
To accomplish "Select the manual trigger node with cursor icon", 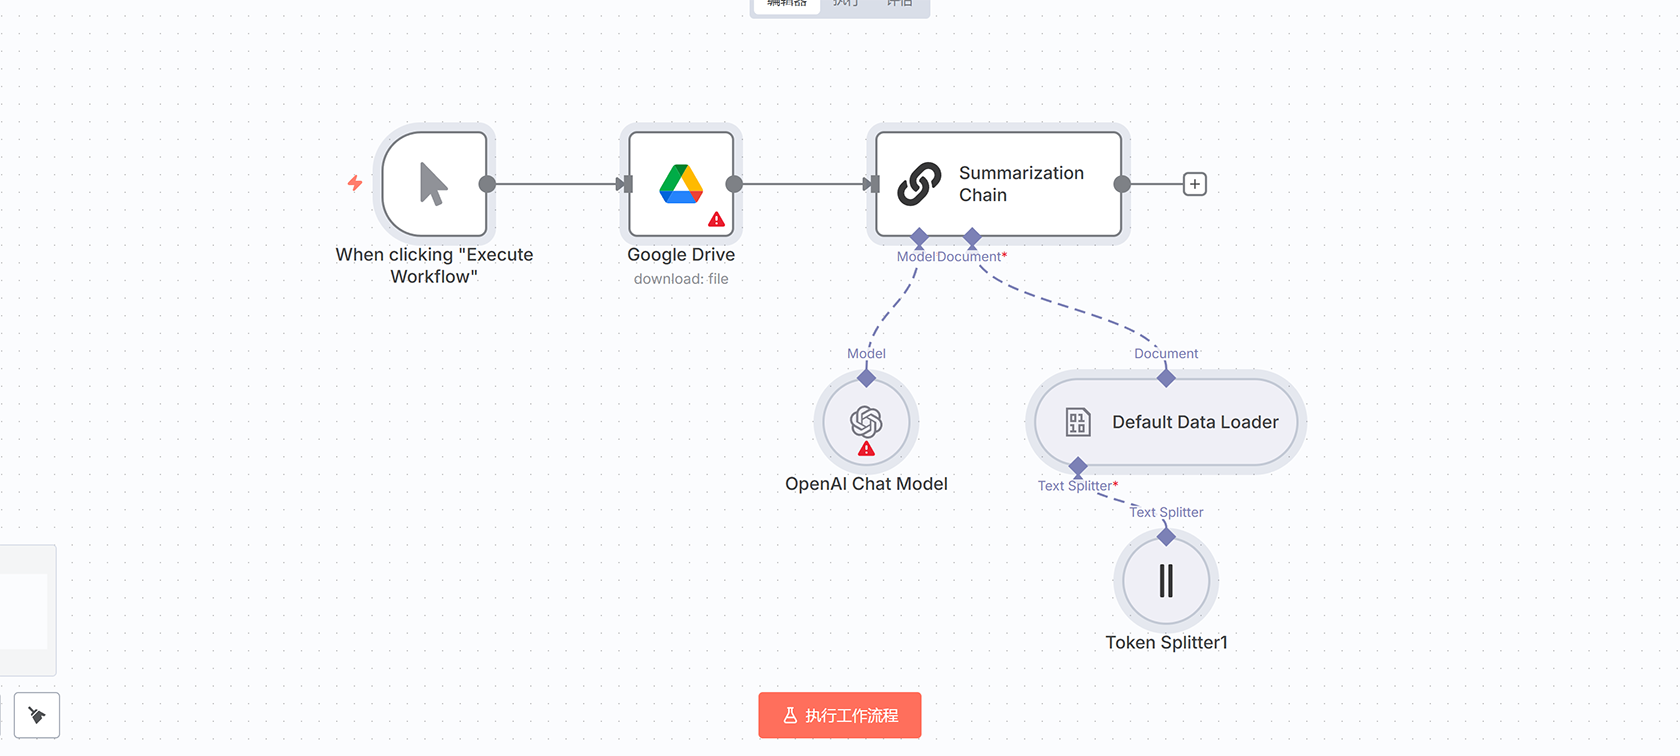I will [434, 184].
